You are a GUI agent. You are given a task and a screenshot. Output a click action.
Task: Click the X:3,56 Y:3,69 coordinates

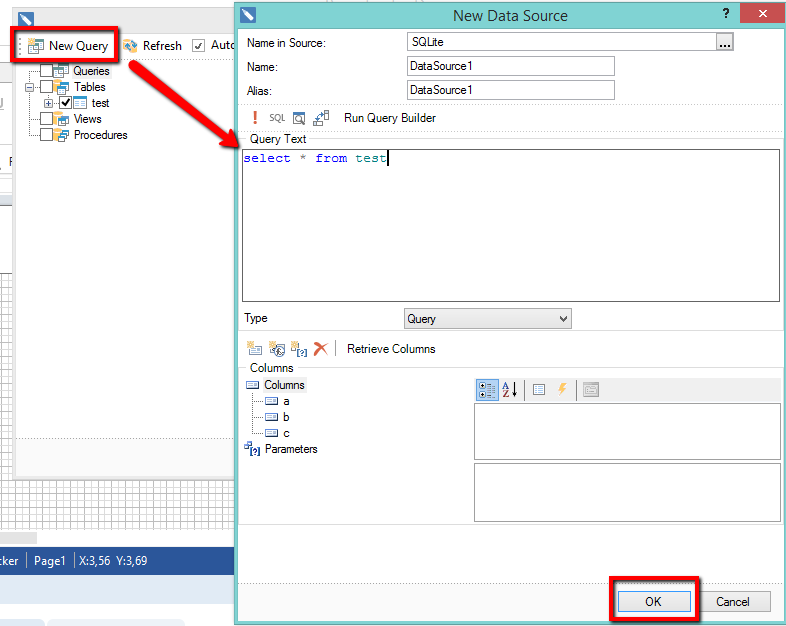coord(113,561)
